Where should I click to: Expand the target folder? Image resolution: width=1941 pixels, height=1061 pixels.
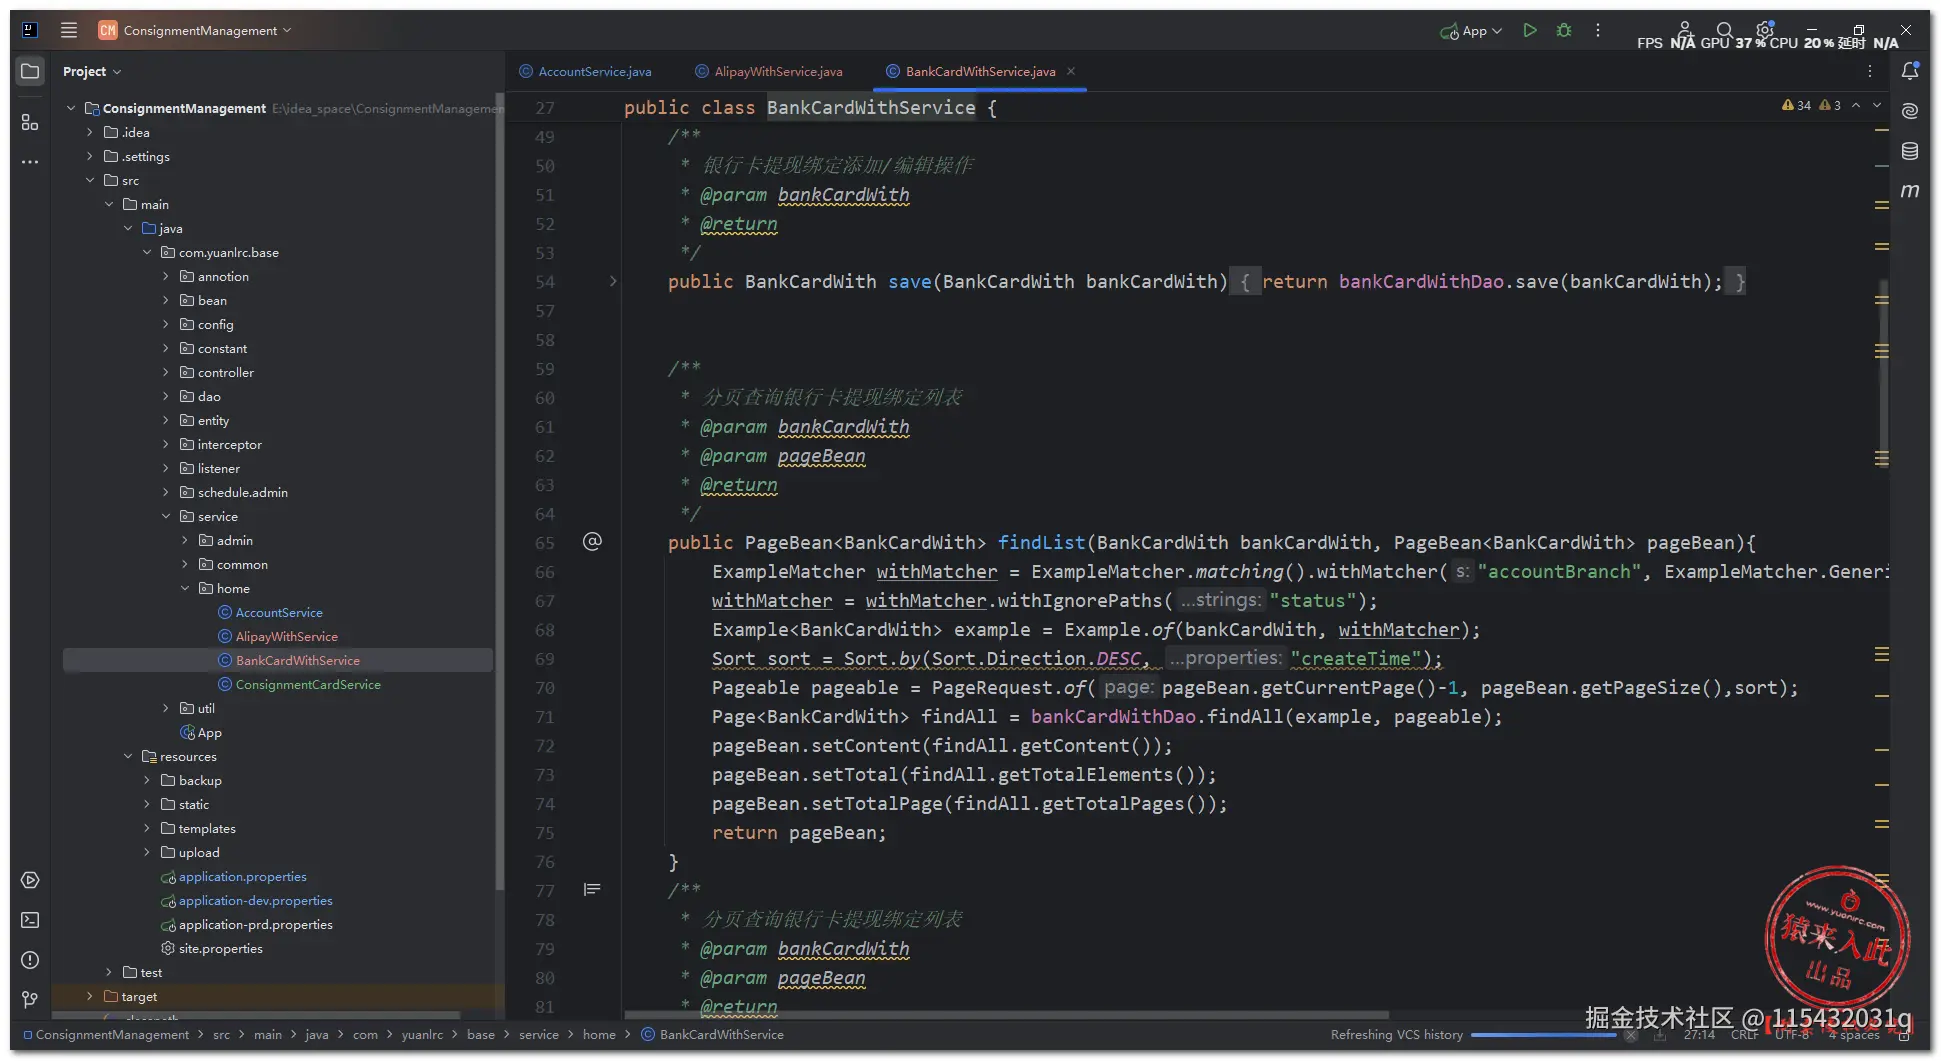coord(90,996)
